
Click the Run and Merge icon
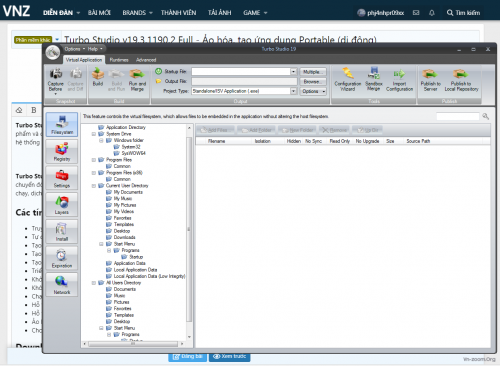click(x=137, y=80)
